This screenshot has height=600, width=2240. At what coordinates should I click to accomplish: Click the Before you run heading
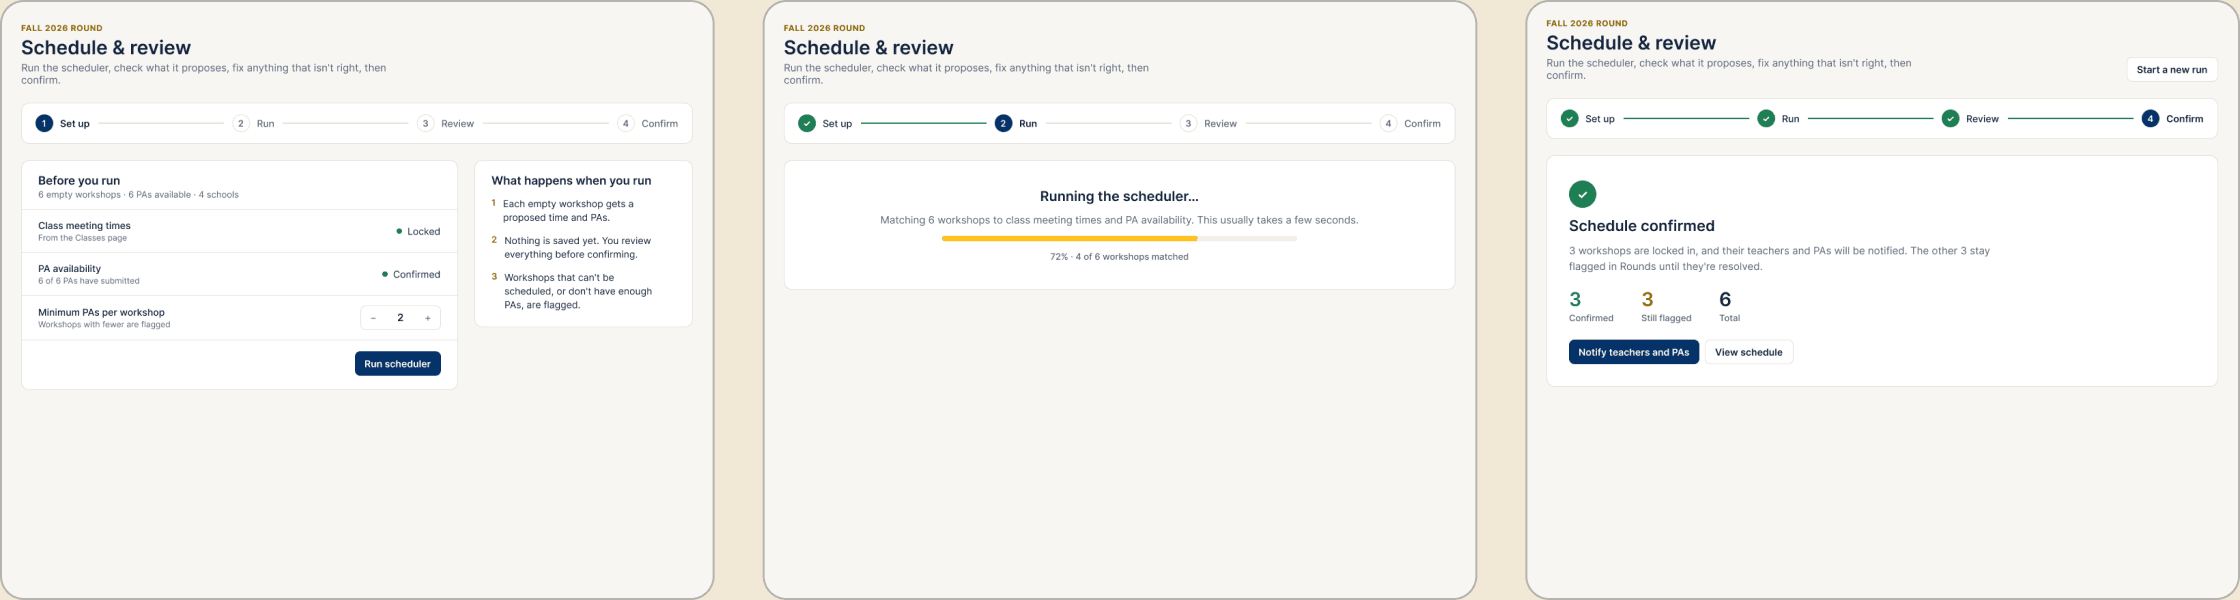[79, 181]
